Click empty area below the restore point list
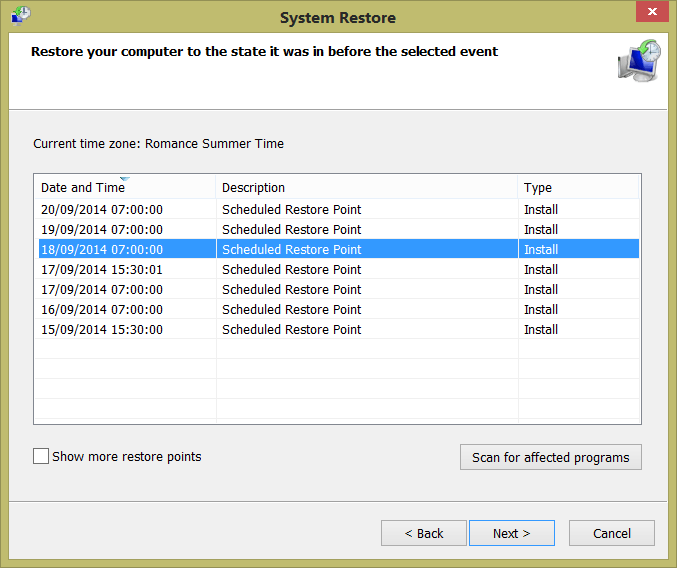The height and width of the screenshot is (568, 677). 337,385
